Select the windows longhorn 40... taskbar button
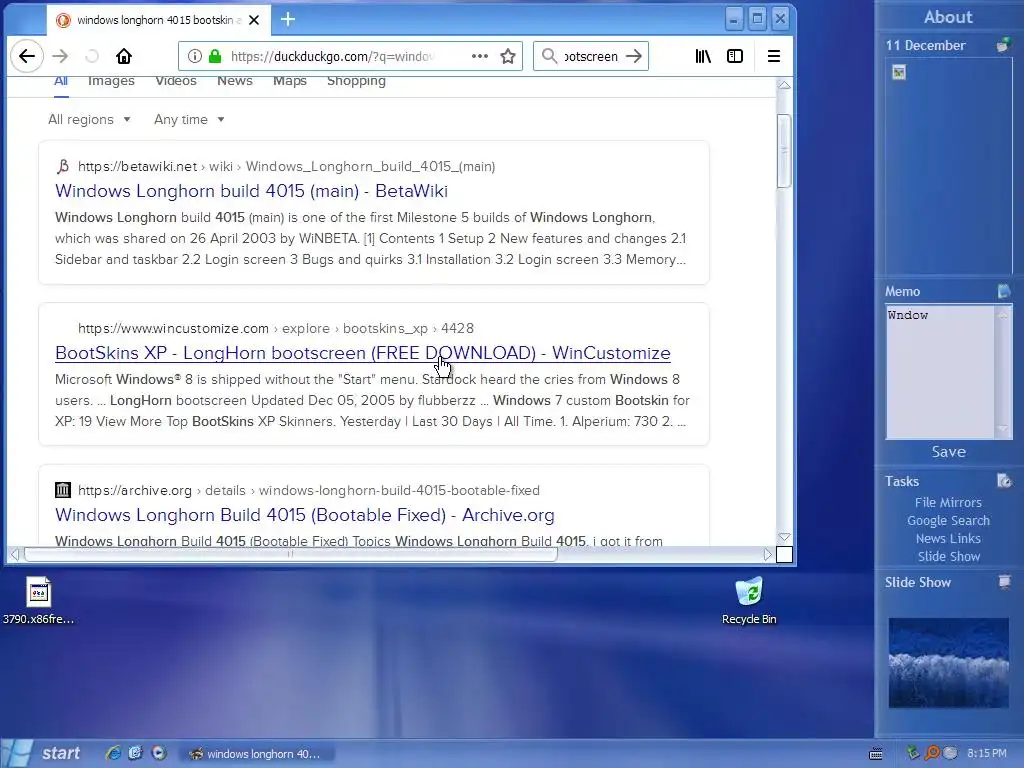Screen dimensions: 1024x768 coord(256,754)
